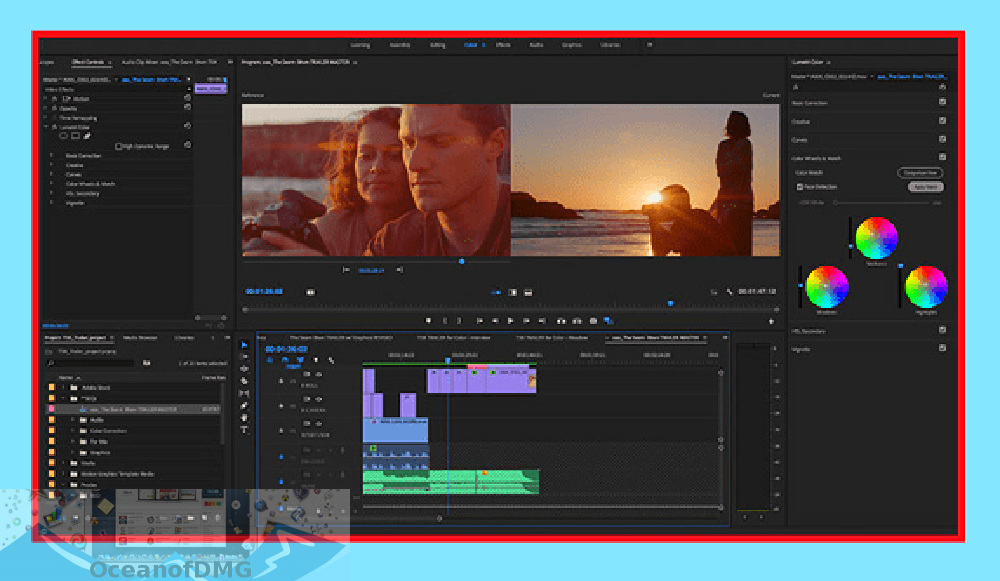1000x581 pixels.
Task: Click the Shadows color wheel
Action: tap(827, 287)
